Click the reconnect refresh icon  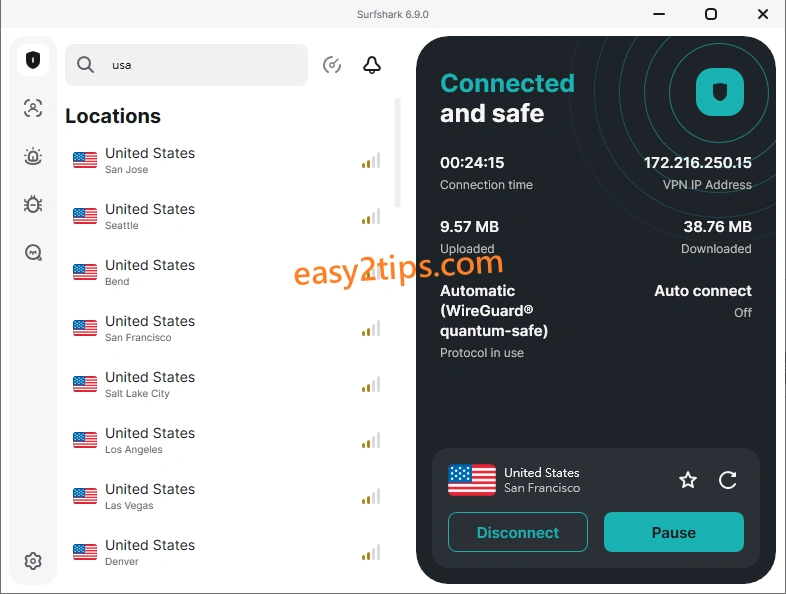tap(727, 480)
